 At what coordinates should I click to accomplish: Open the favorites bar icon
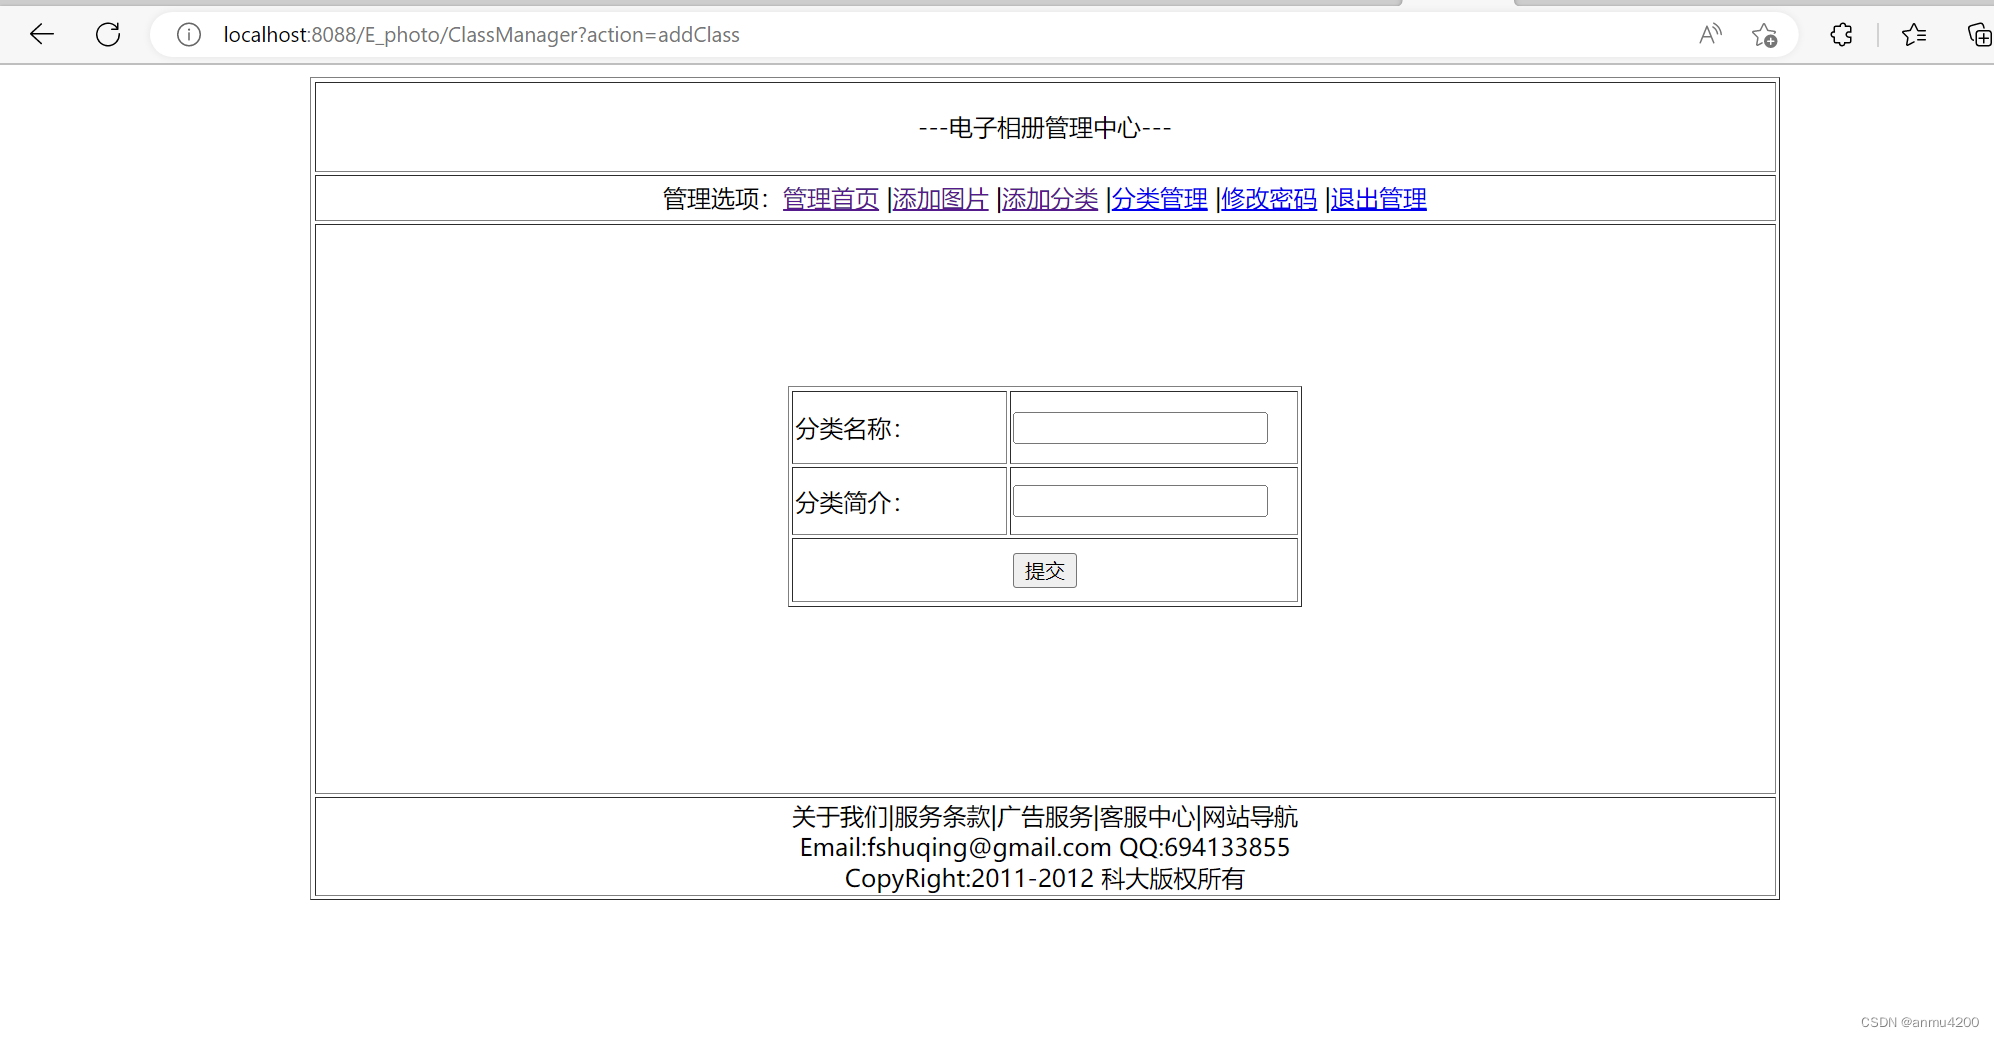[x=1914, y=34]
